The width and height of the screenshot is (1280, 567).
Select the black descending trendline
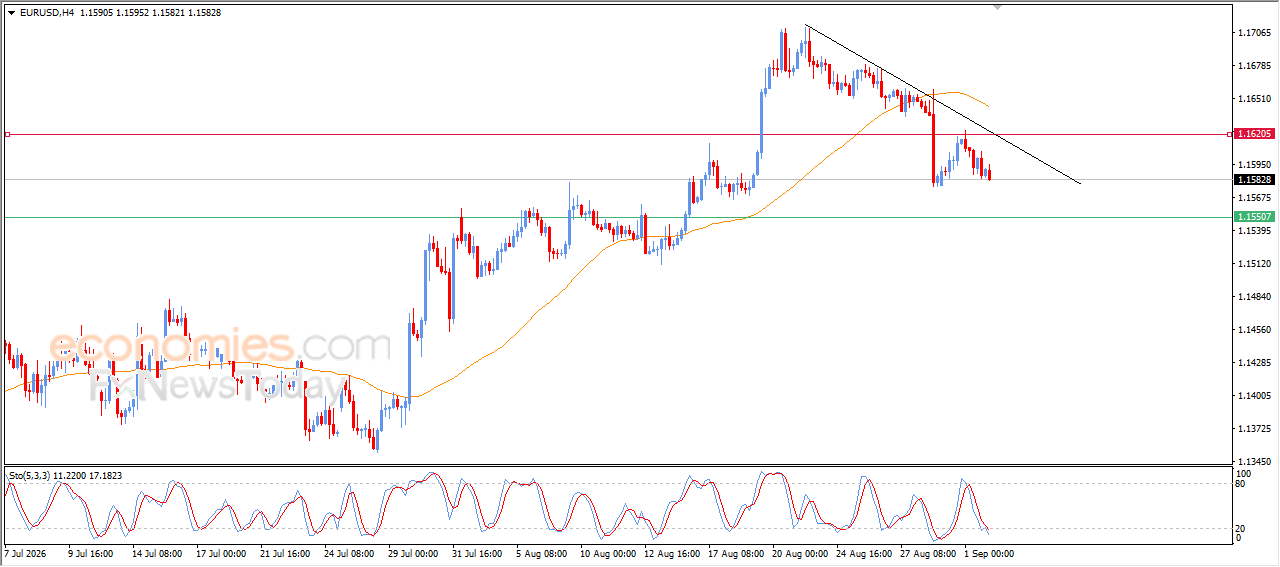[x=942, y=103]
